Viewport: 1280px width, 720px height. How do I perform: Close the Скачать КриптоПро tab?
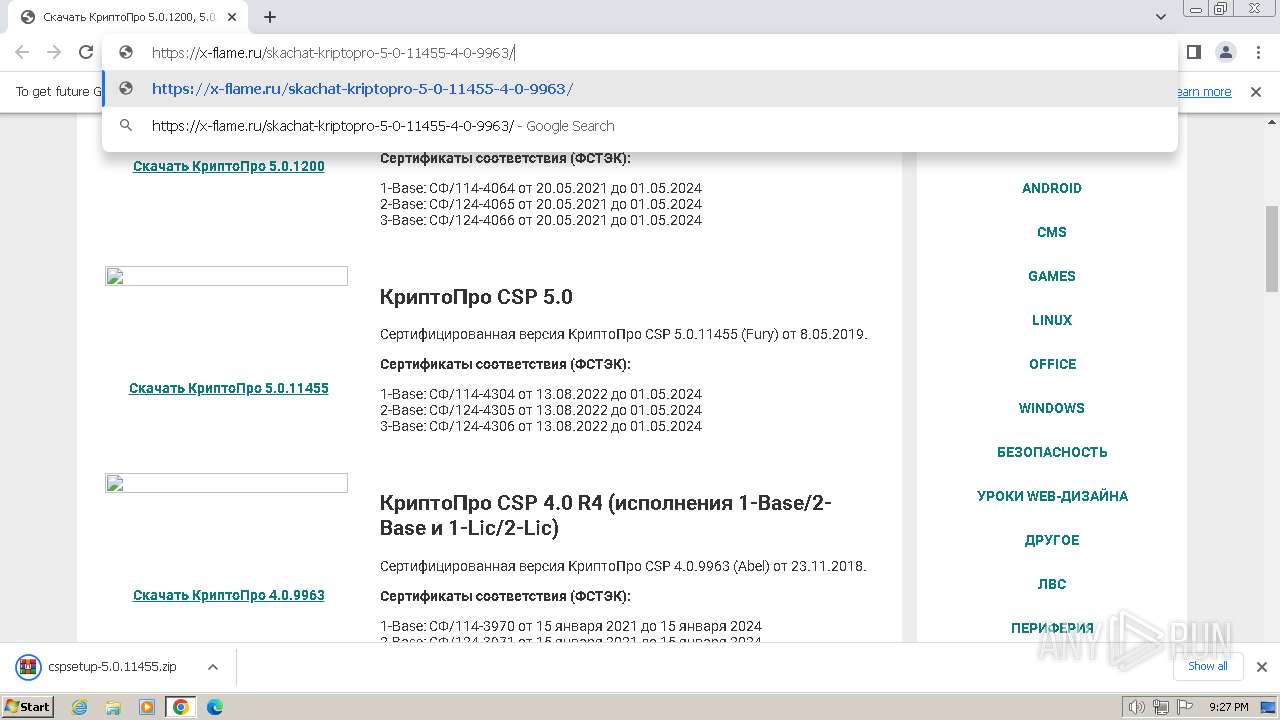point(232,17)
